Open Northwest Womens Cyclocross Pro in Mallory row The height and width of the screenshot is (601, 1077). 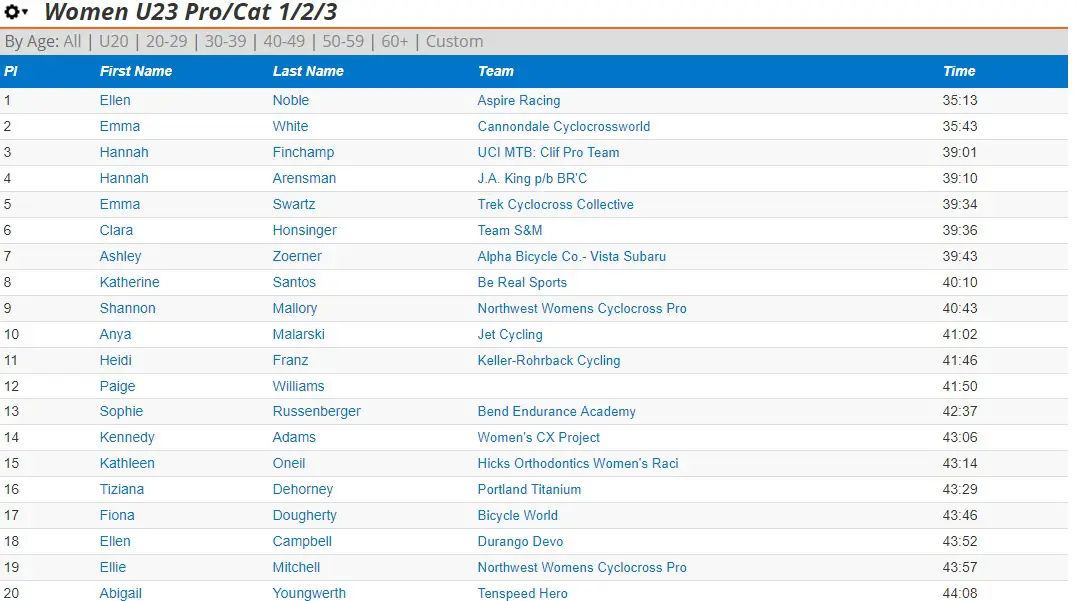click(582, 308)
